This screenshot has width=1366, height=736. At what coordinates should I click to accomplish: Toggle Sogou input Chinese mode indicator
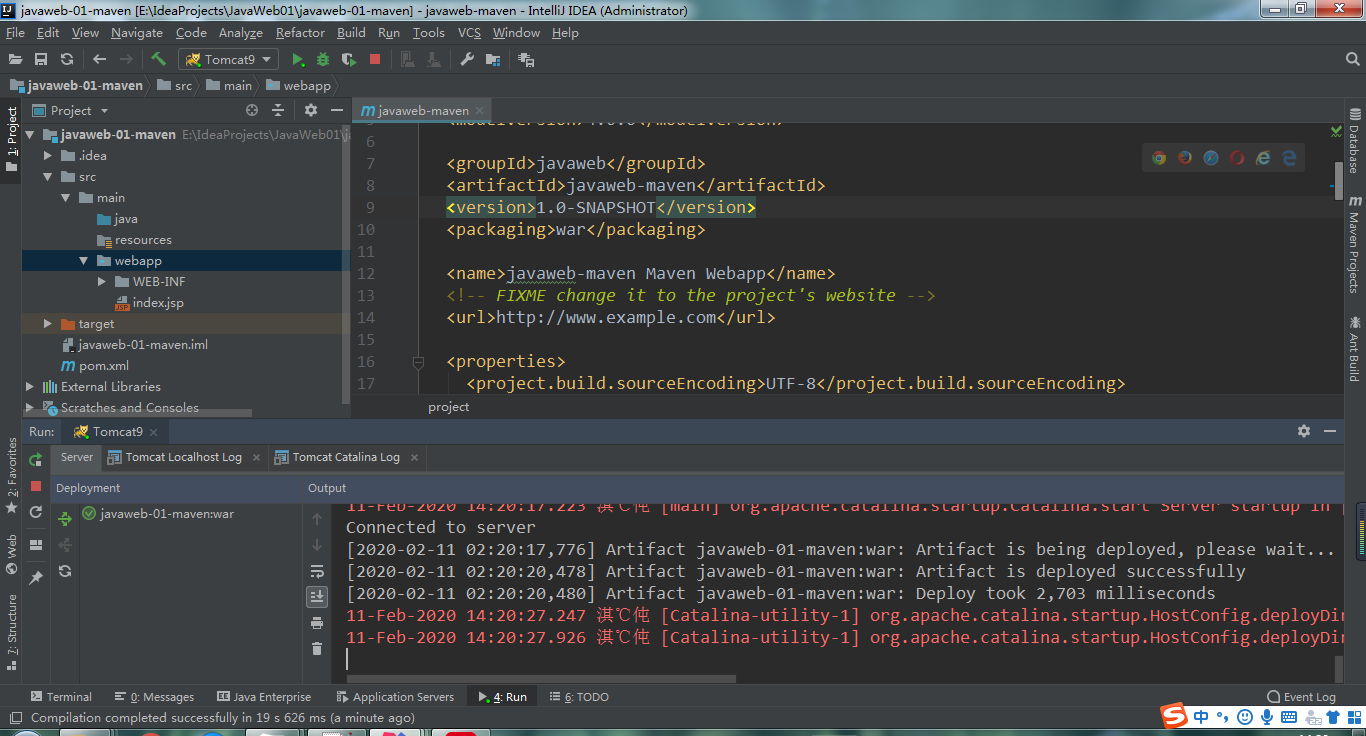1201,716
